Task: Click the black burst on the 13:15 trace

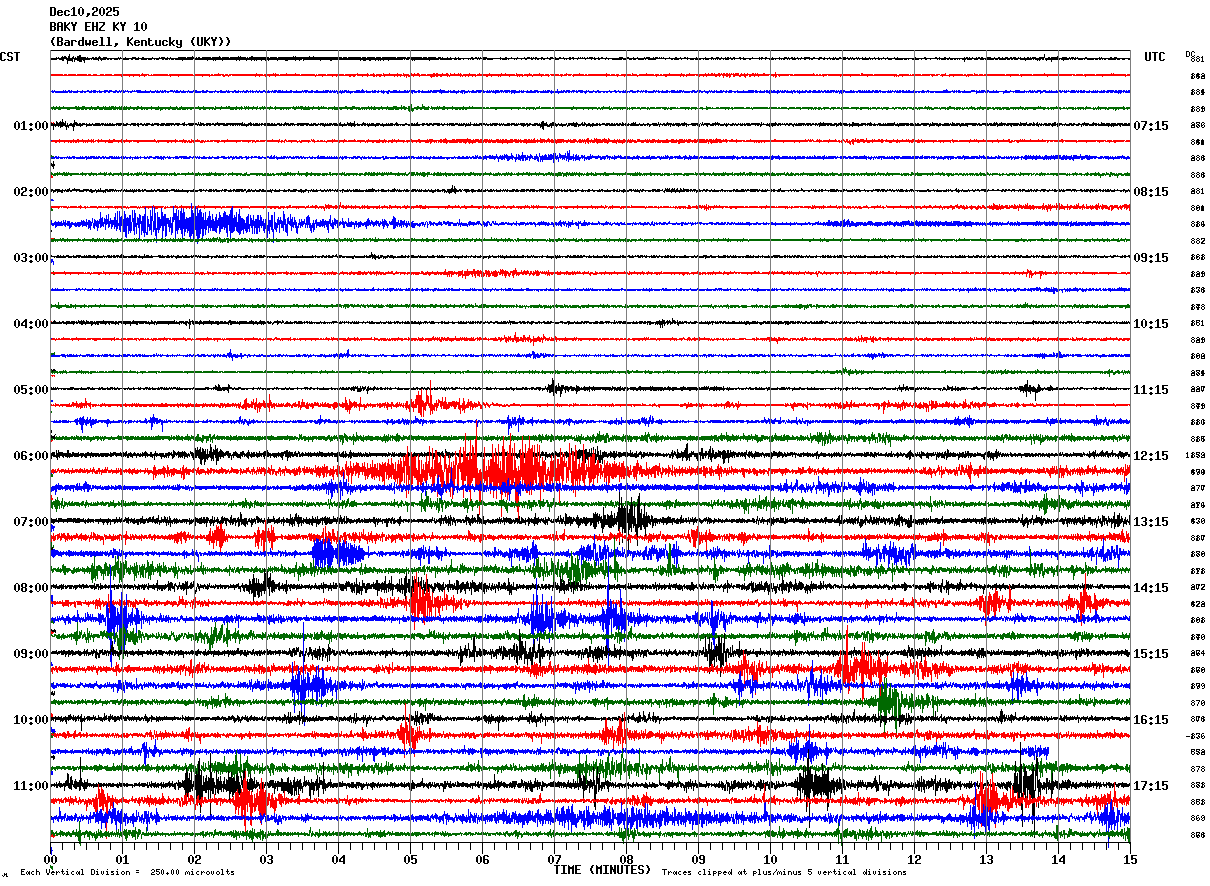Action: click(628, 518)
